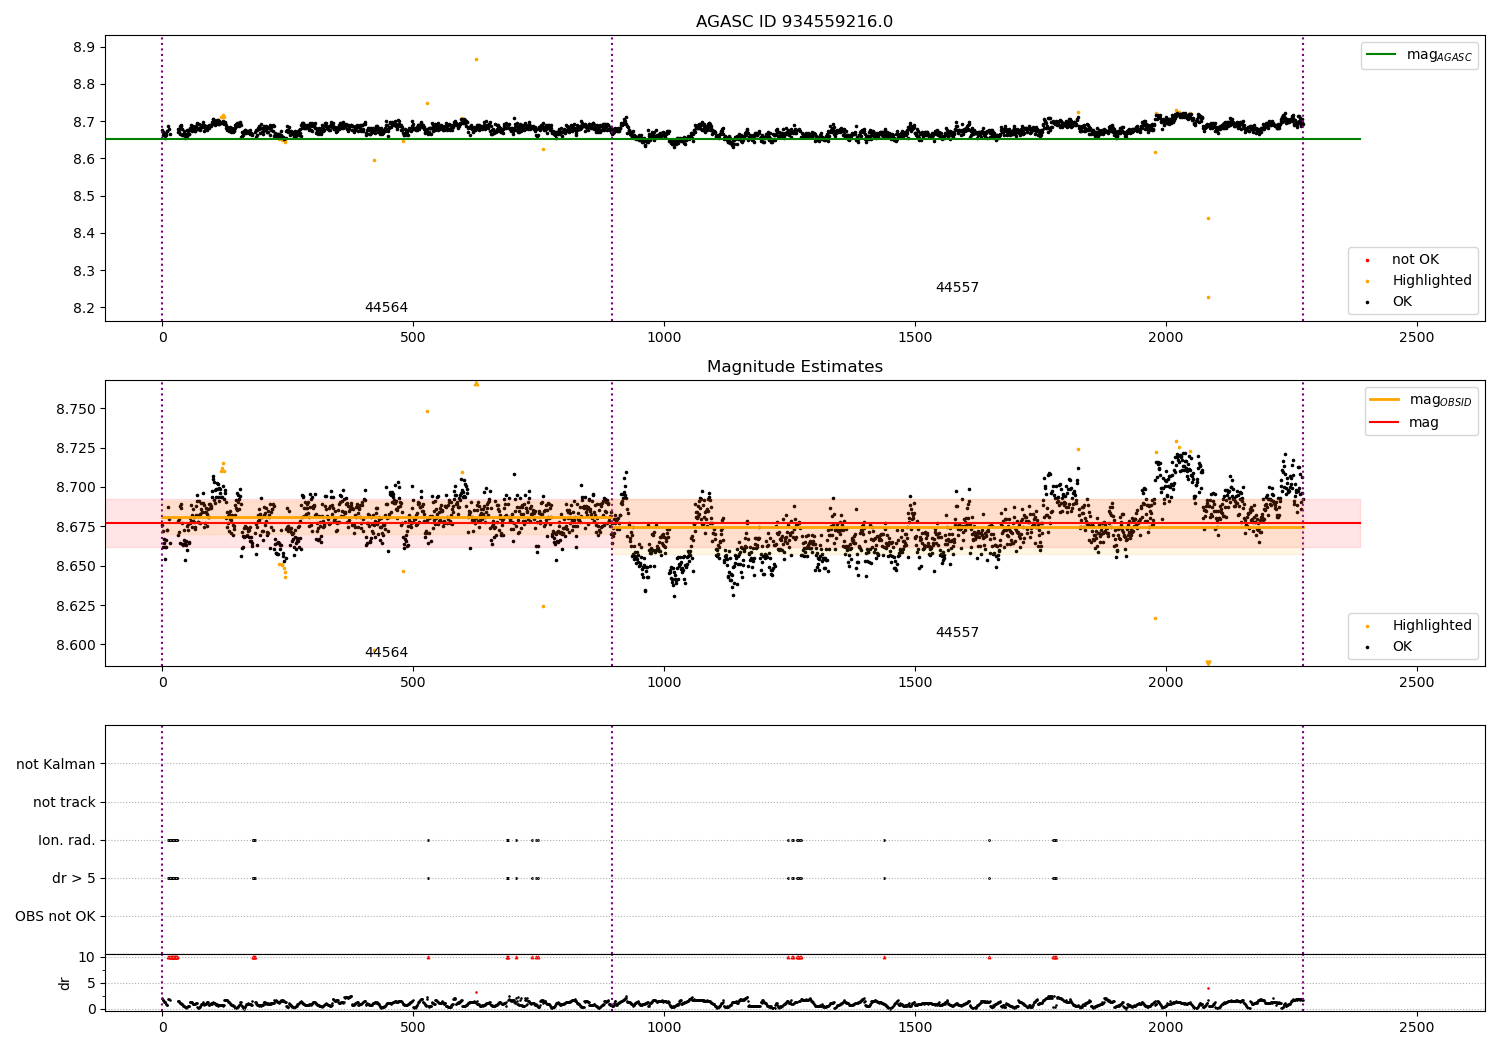
Task: Click the 'dr > 5' axis label
Action: pos(74,879)
